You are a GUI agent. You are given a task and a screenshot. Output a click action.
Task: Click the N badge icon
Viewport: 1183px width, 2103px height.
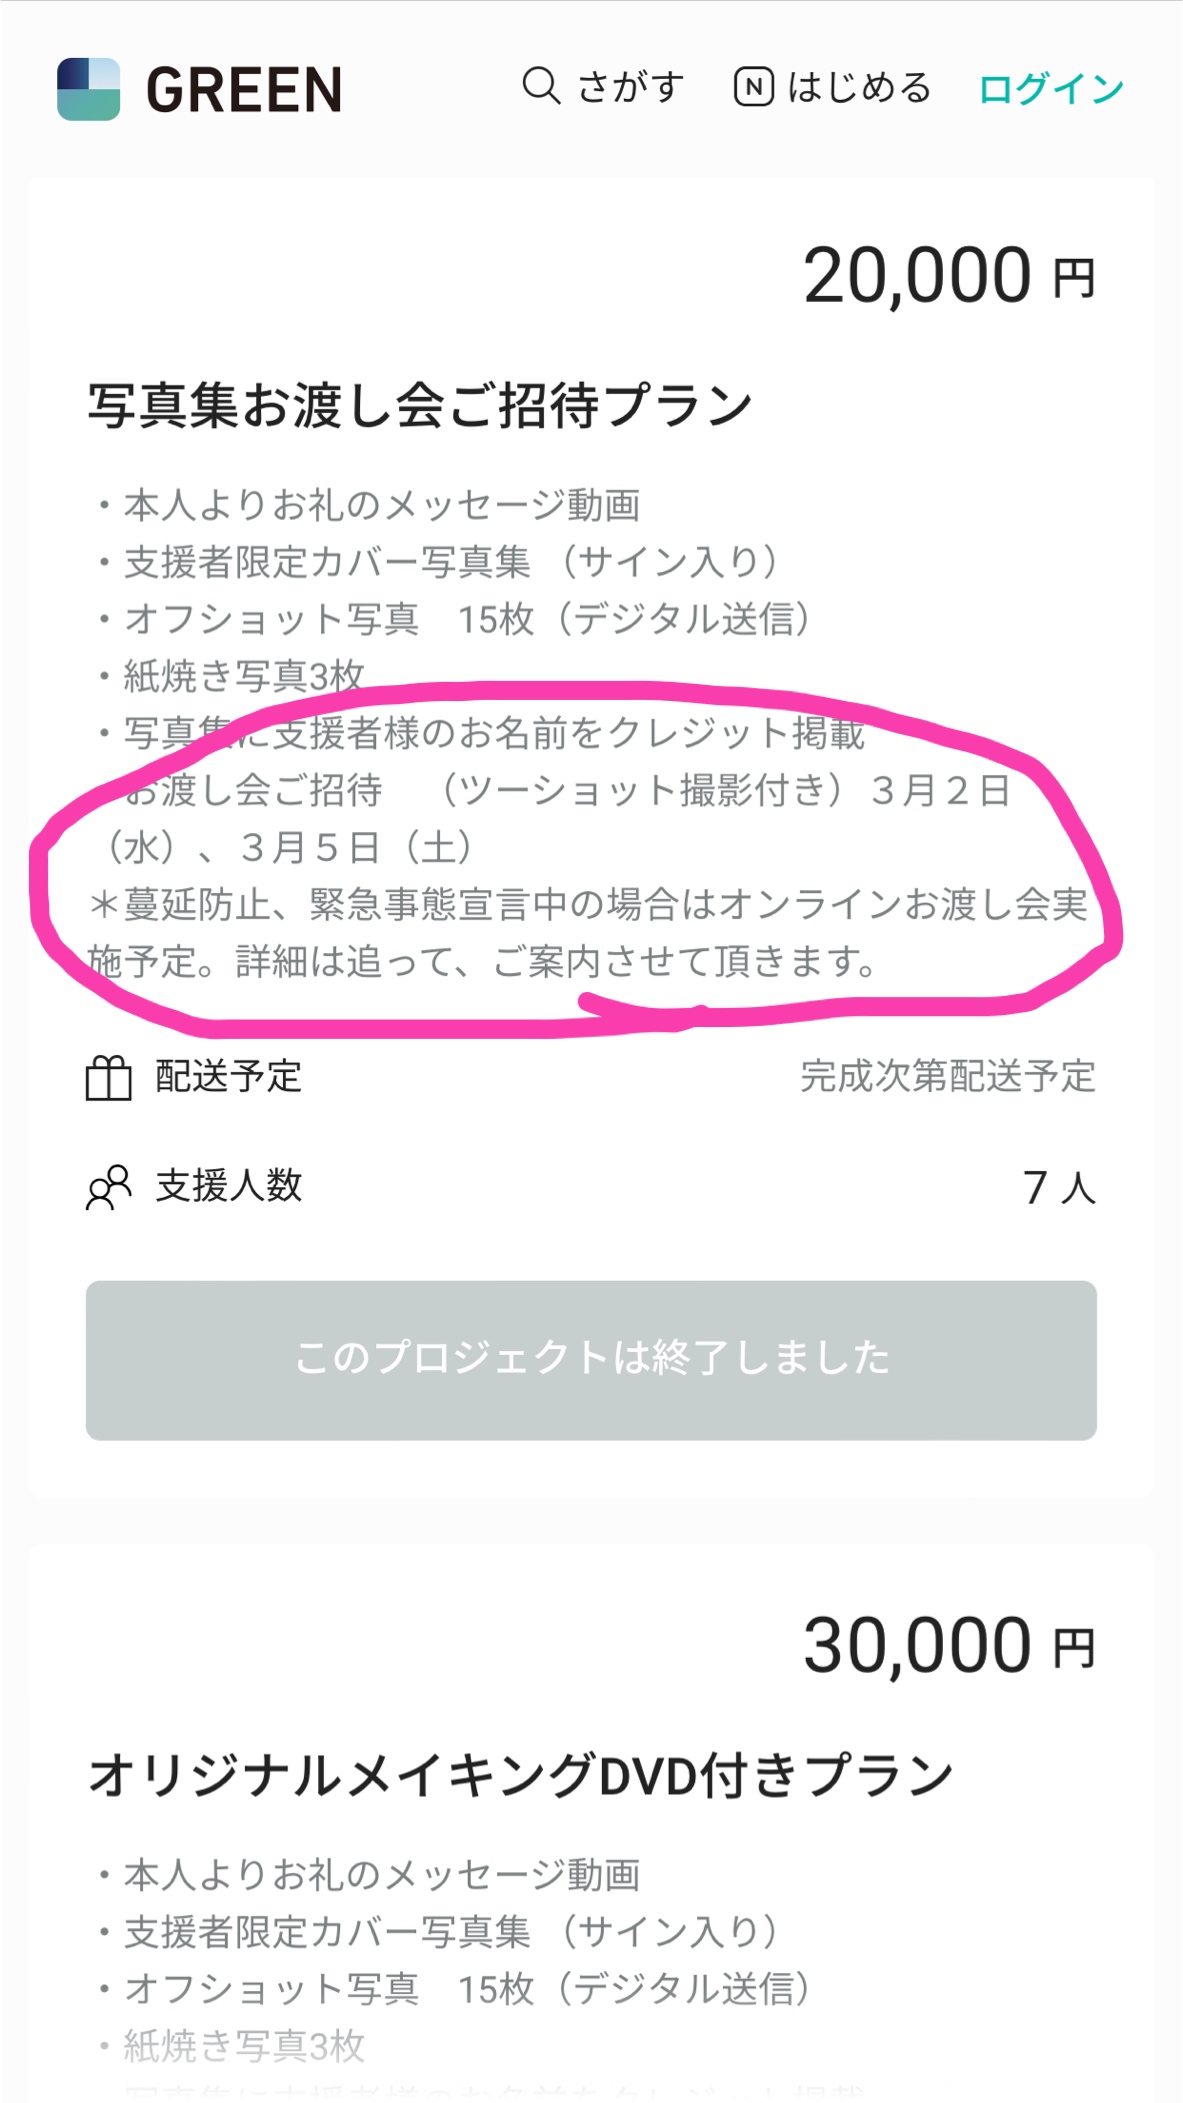click(x=753, y=87)
